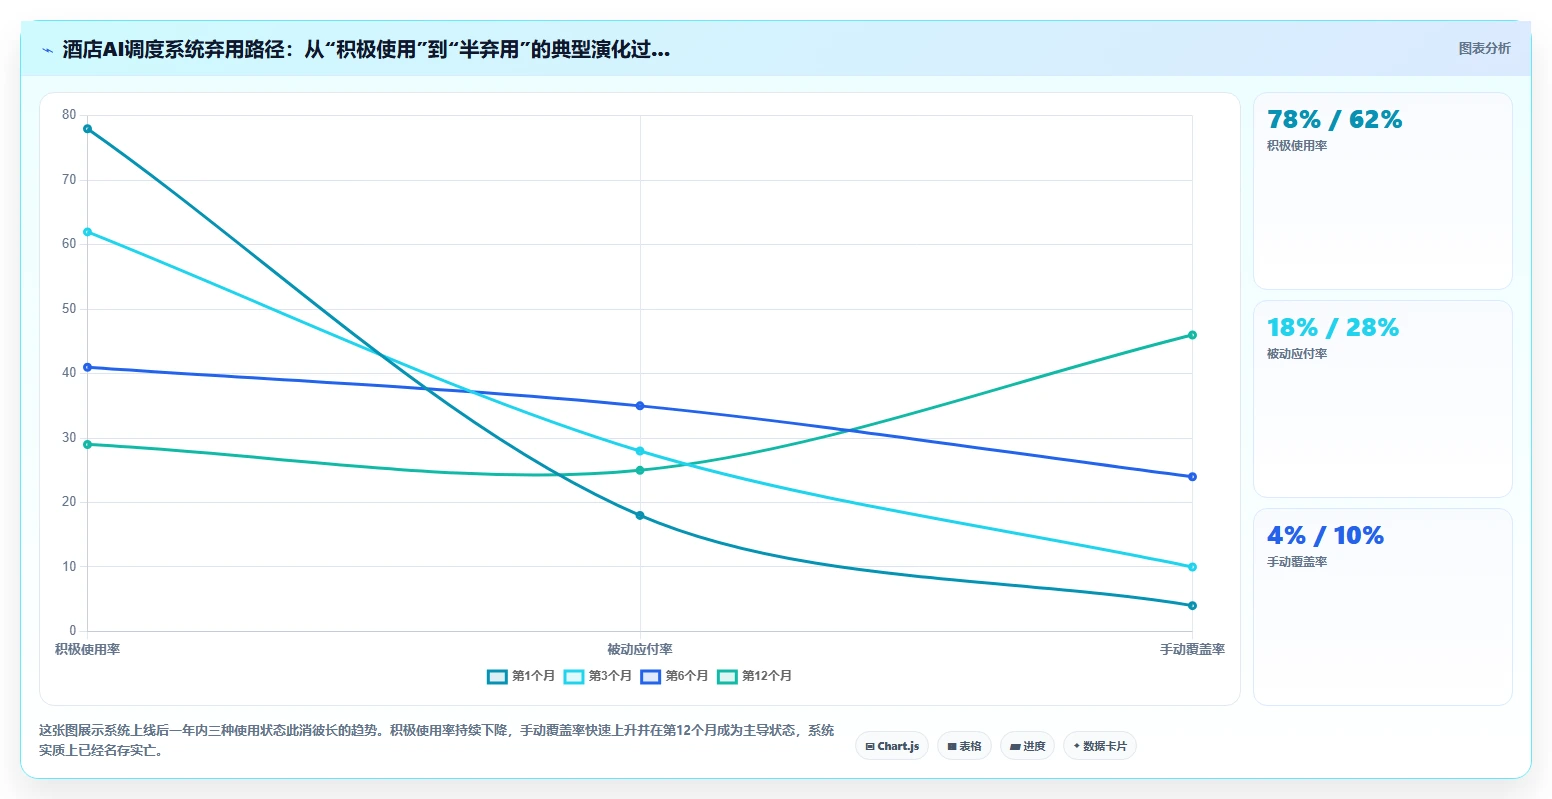This screenshot has height=799, width=1552.
Task: Open the 4% / 10% 手动覆盖率 card
Action: pos(1382,607)
